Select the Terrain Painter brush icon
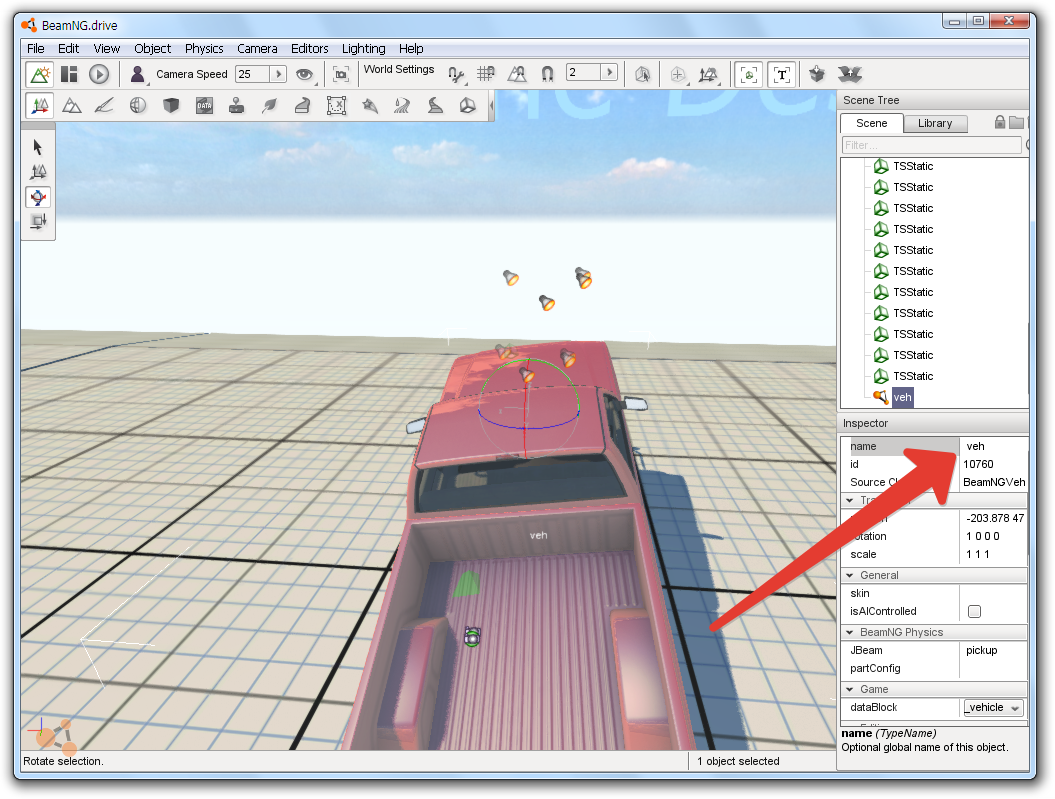This screenshot has width=1055, height=799. 104,106
